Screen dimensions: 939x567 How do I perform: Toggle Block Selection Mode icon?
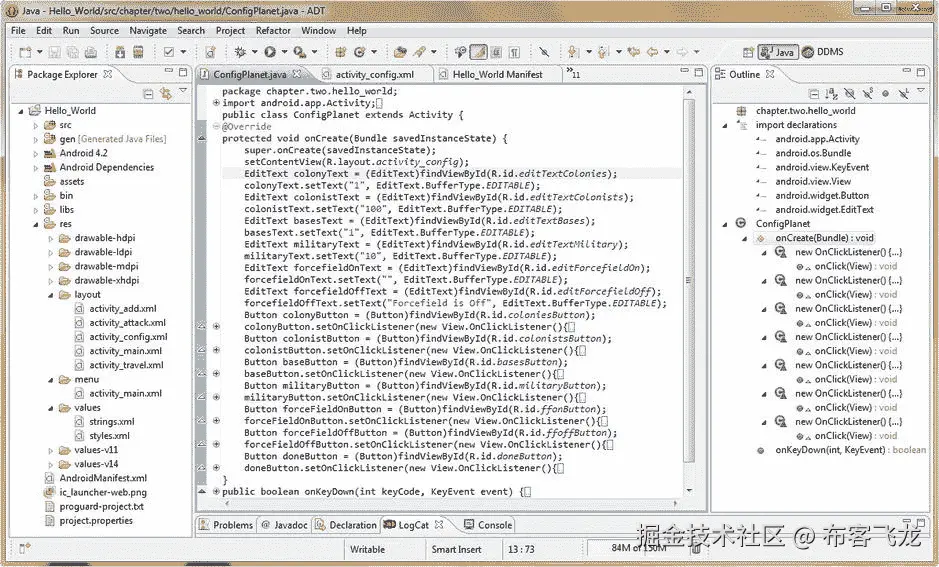(x=496, y=52)
